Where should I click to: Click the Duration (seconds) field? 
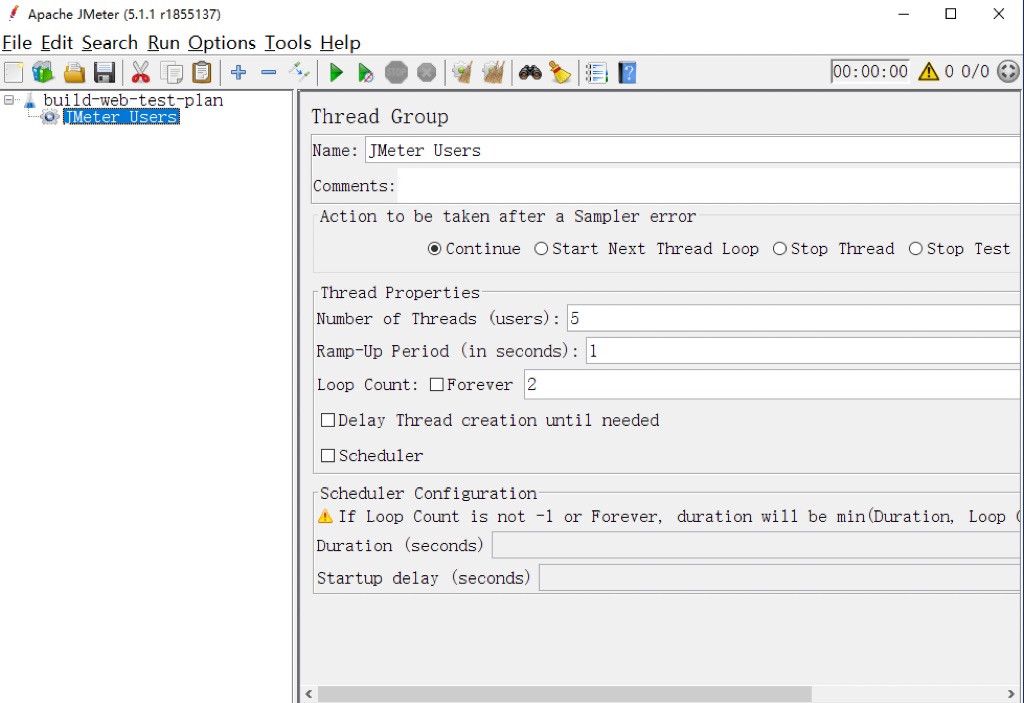(756, 546)
